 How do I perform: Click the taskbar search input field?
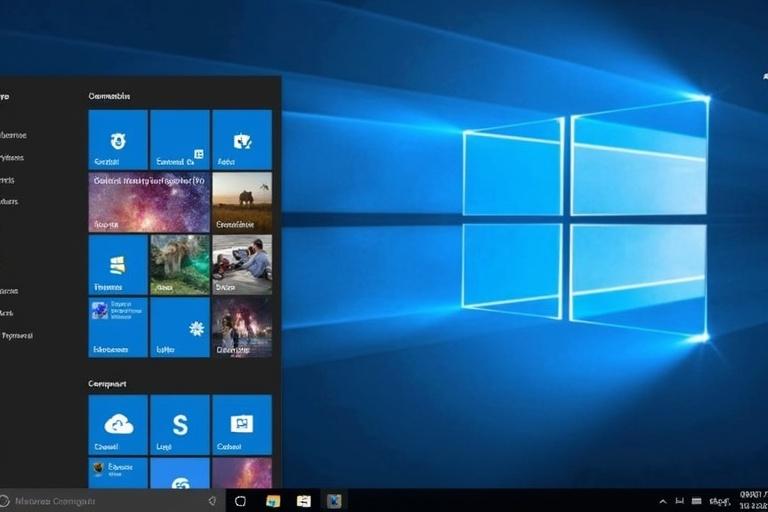[112, 501]
